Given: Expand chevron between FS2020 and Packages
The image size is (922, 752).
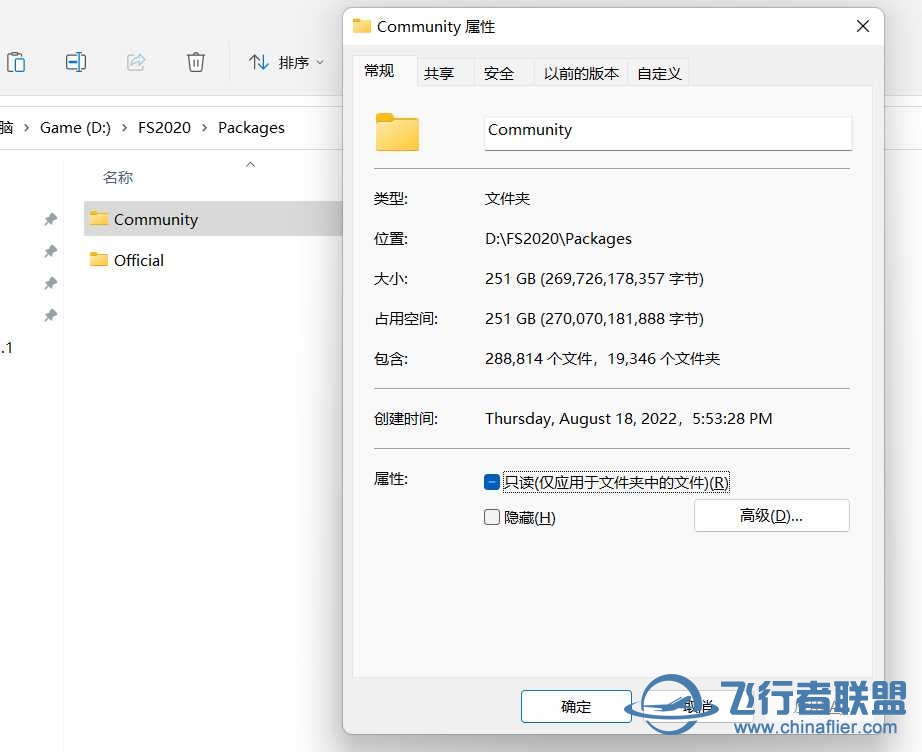Looking at the screenshot, I should click(x=205, y=128).
